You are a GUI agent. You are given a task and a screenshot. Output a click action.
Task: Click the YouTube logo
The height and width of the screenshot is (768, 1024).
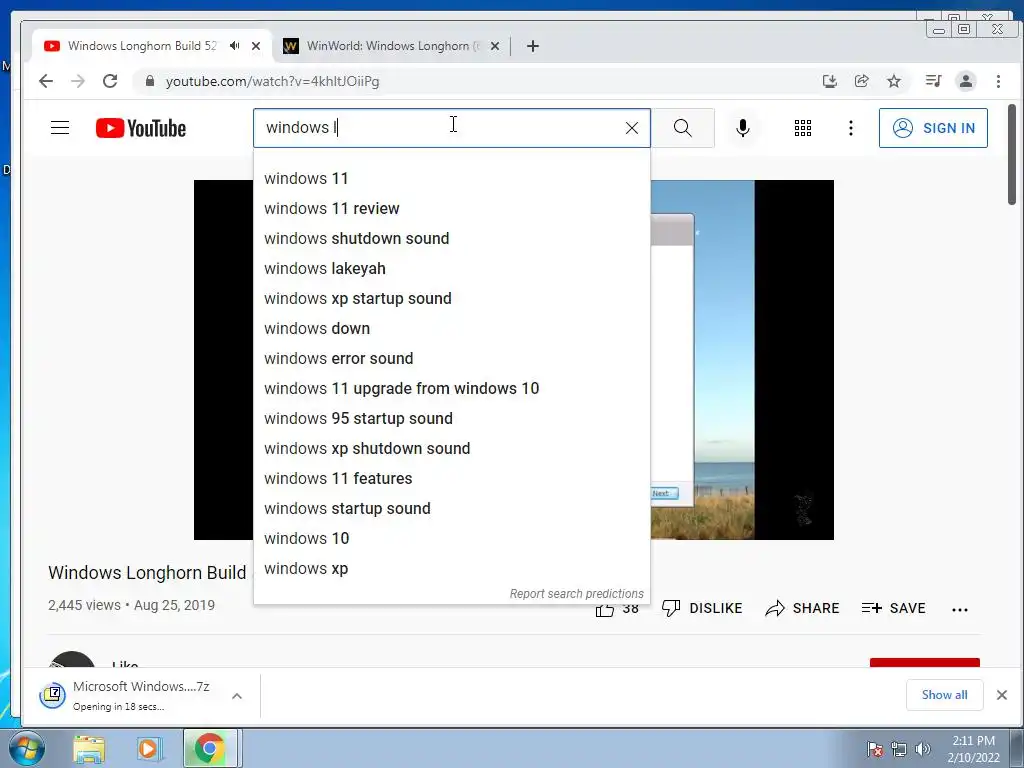tap(140, 128)
